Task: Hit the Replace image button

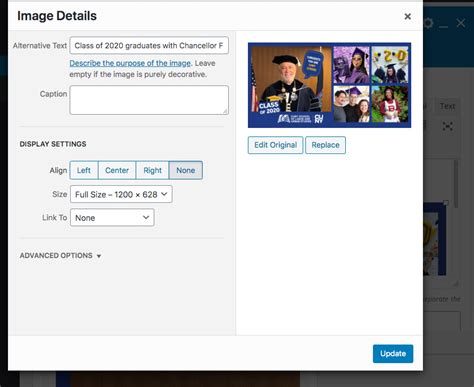Action: (x=325, y=145)
